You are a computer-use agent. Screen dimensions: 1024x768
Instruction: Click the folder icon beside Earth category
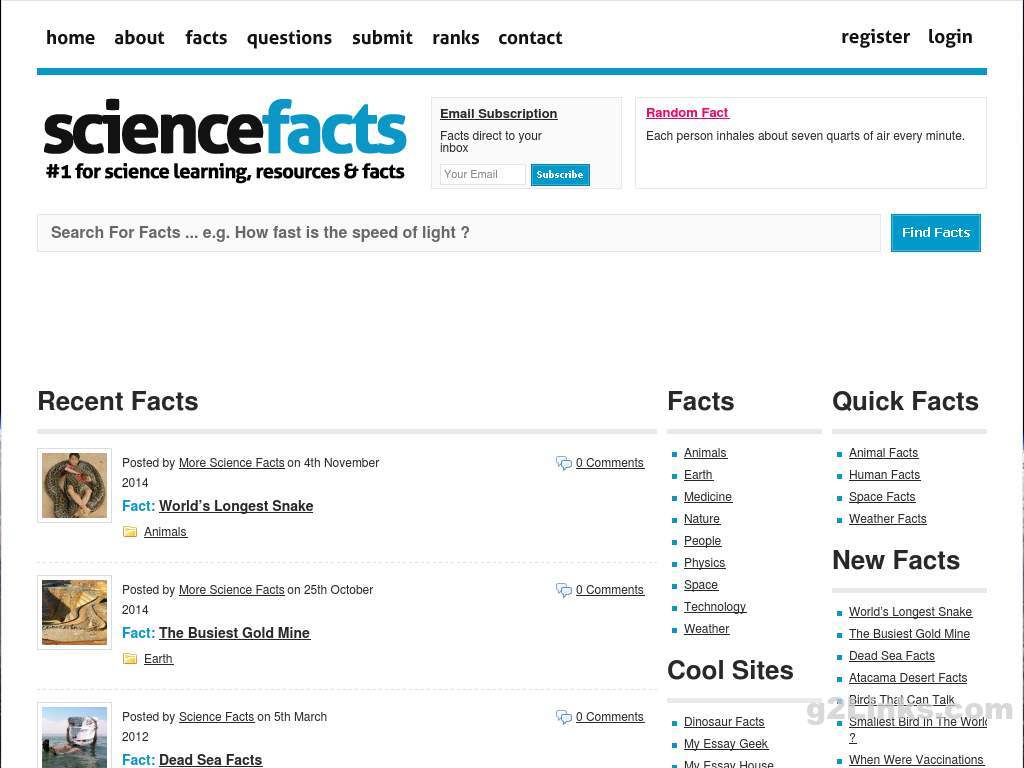pos(130,659)
